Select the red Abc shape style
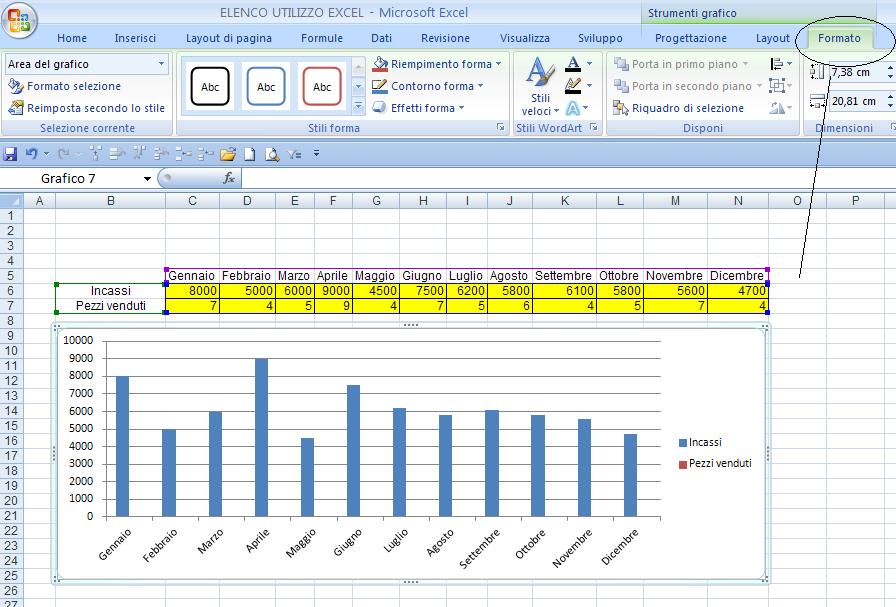The width and height of the screenshot is (896, 607). pos(322,85)
